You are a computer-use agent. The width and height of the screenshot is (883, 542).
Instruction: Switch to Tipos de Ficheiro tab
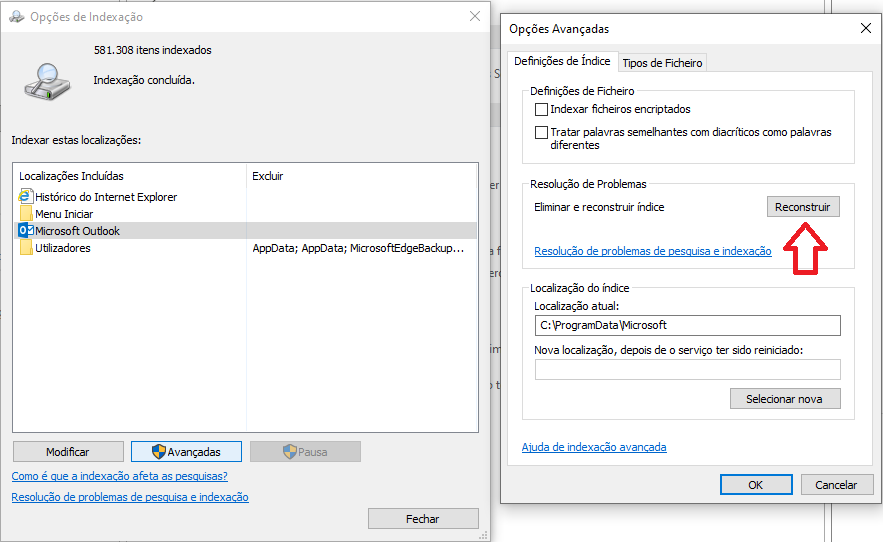[662, 62]
